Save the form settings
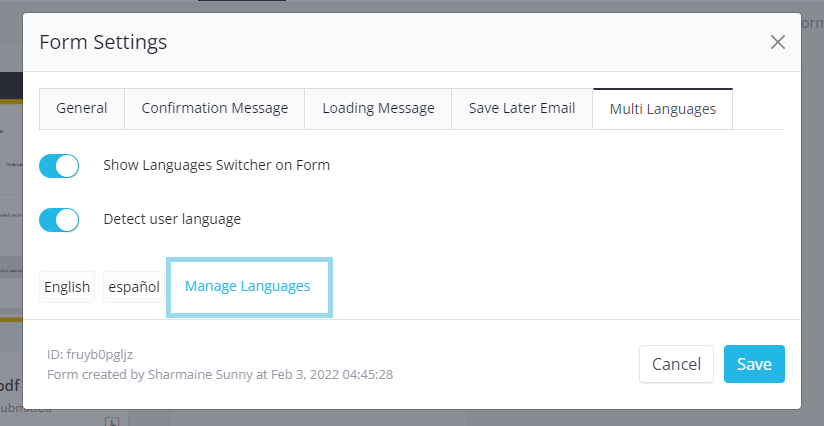Screen dimensions: 824x426 tap(754, 364)
